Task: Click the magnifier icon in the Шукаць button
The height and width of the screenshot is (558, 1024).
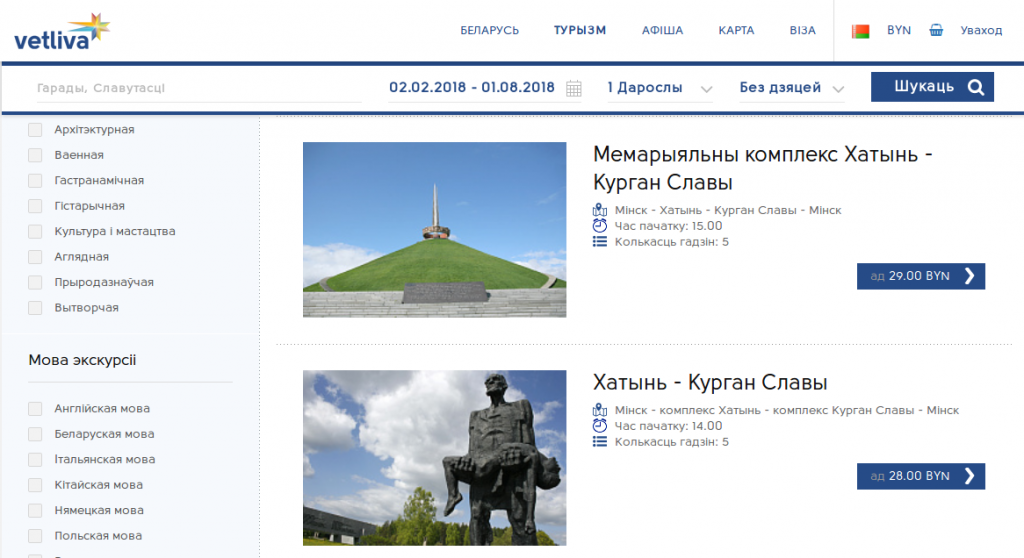Action: (976, 87)
